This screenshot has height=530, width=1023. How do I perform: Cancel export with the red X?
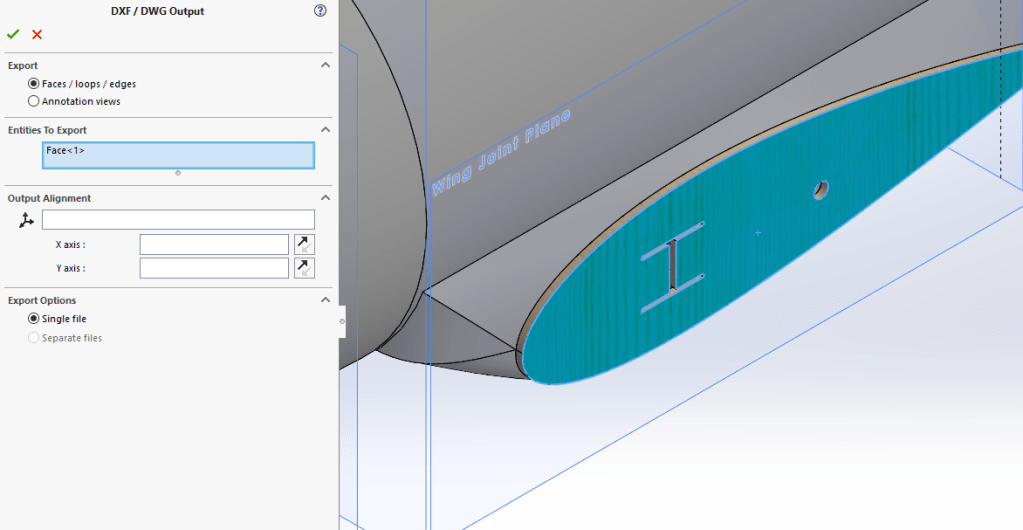pos(37,34)
